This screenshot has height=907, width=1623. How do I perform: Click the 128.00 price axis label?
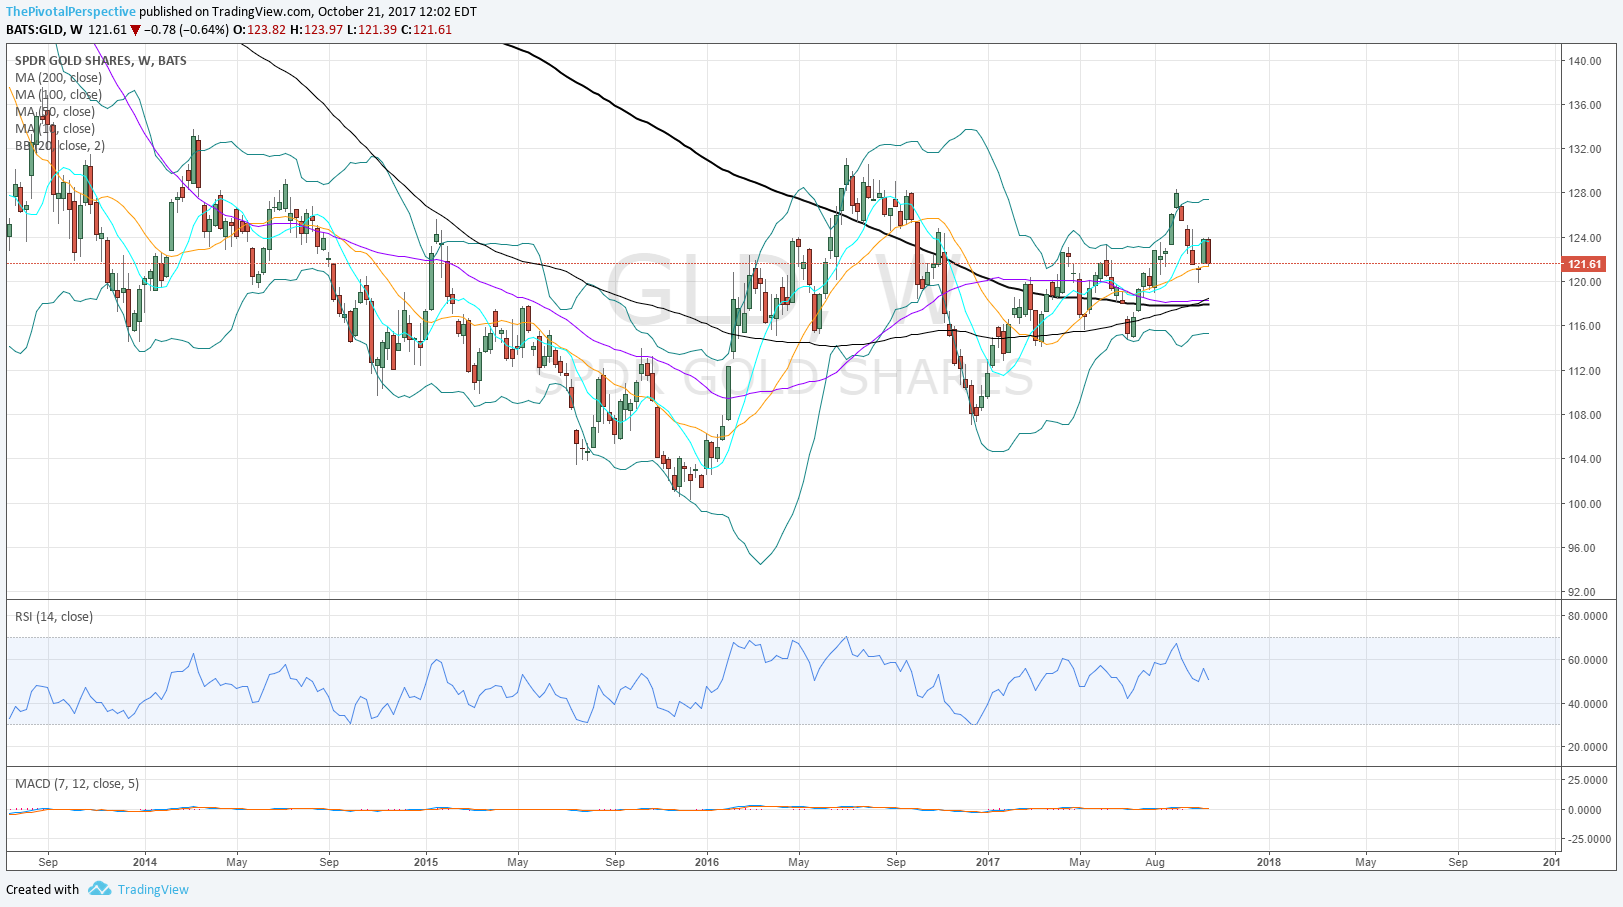pyautogui.click(x=1585, y=194)
